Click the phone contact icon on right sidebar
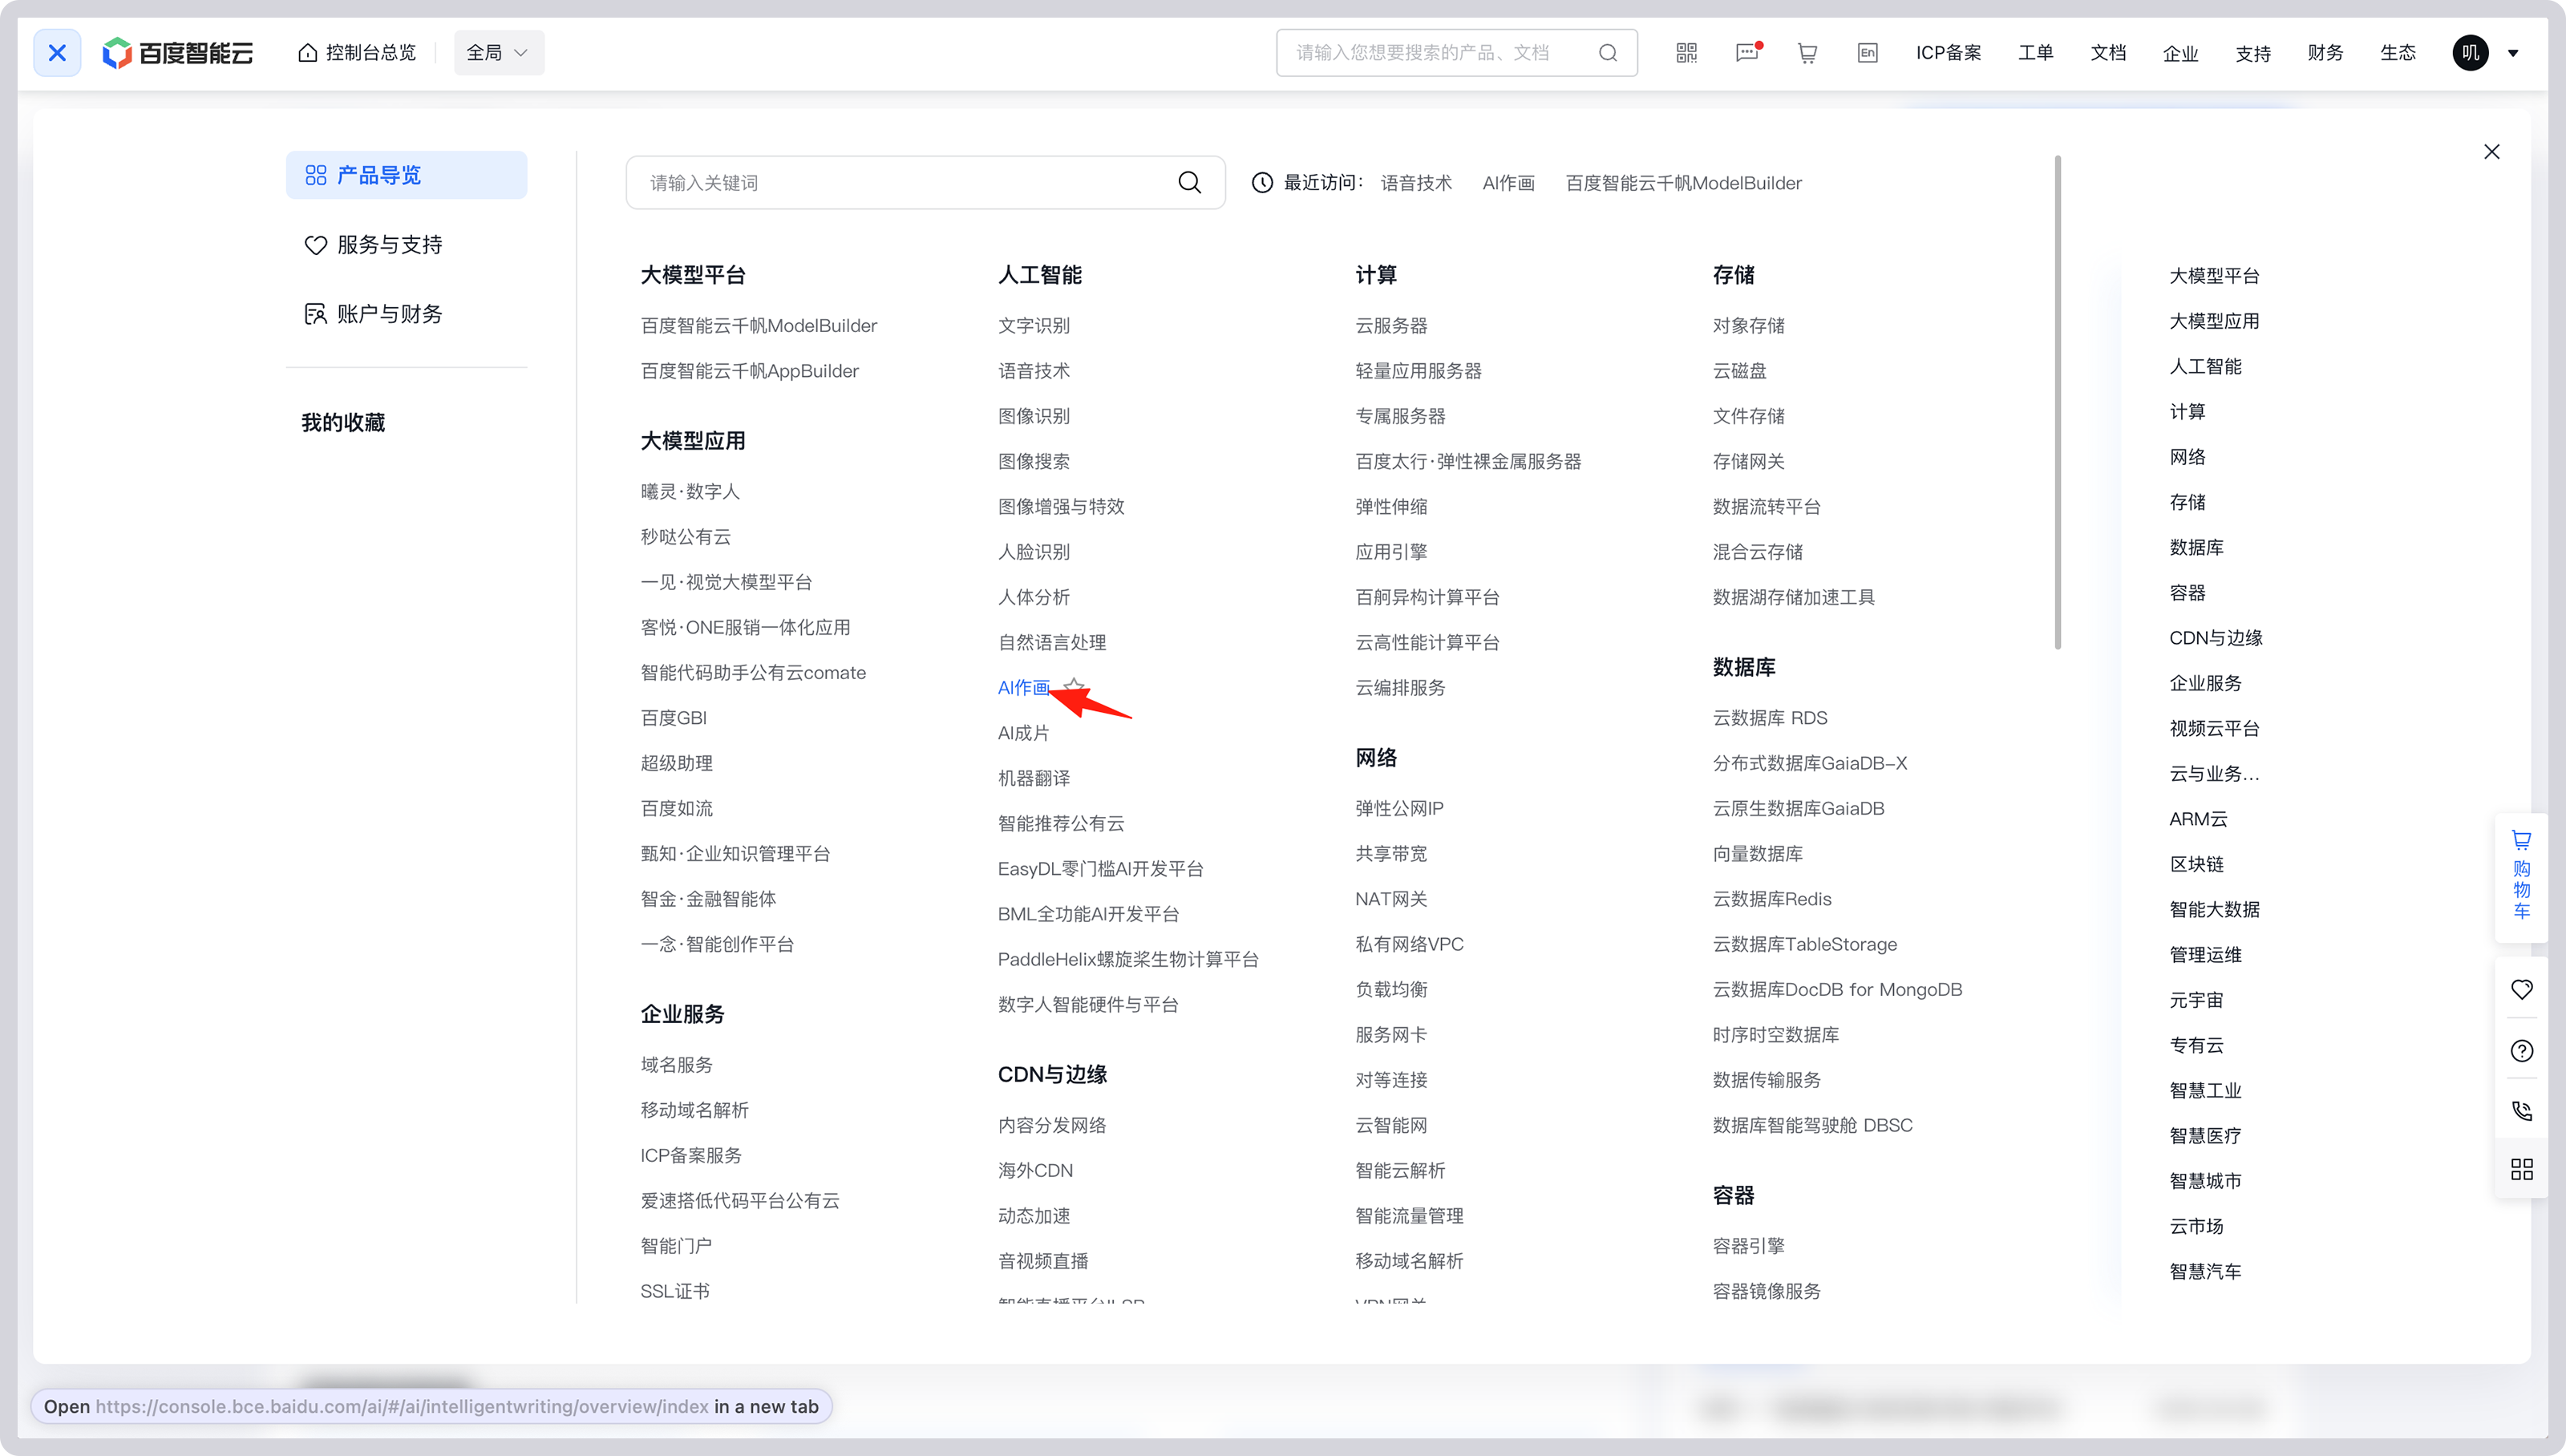Image resolution: width=2566 pixels, height=1456 pixels. tap(2522, 1111)
